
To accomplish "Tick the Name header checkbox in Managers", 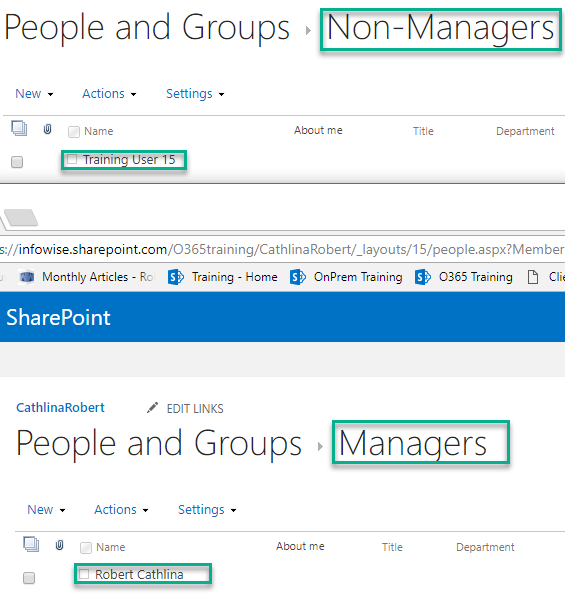I will coord(86,548).
